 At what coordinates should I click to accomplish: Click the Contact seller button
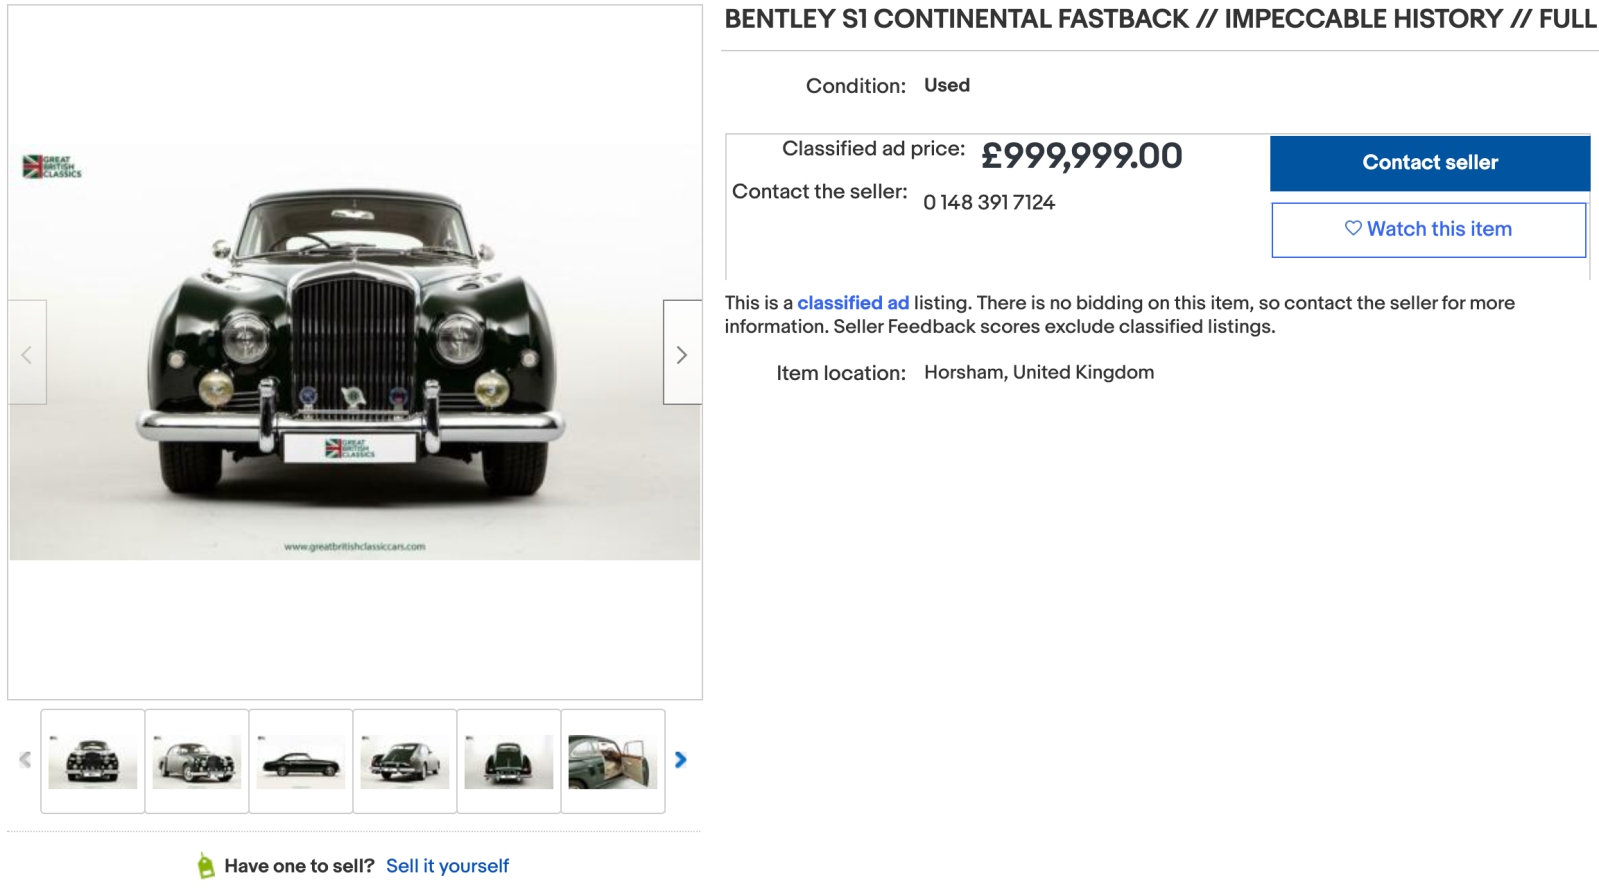pos(1429,163)
